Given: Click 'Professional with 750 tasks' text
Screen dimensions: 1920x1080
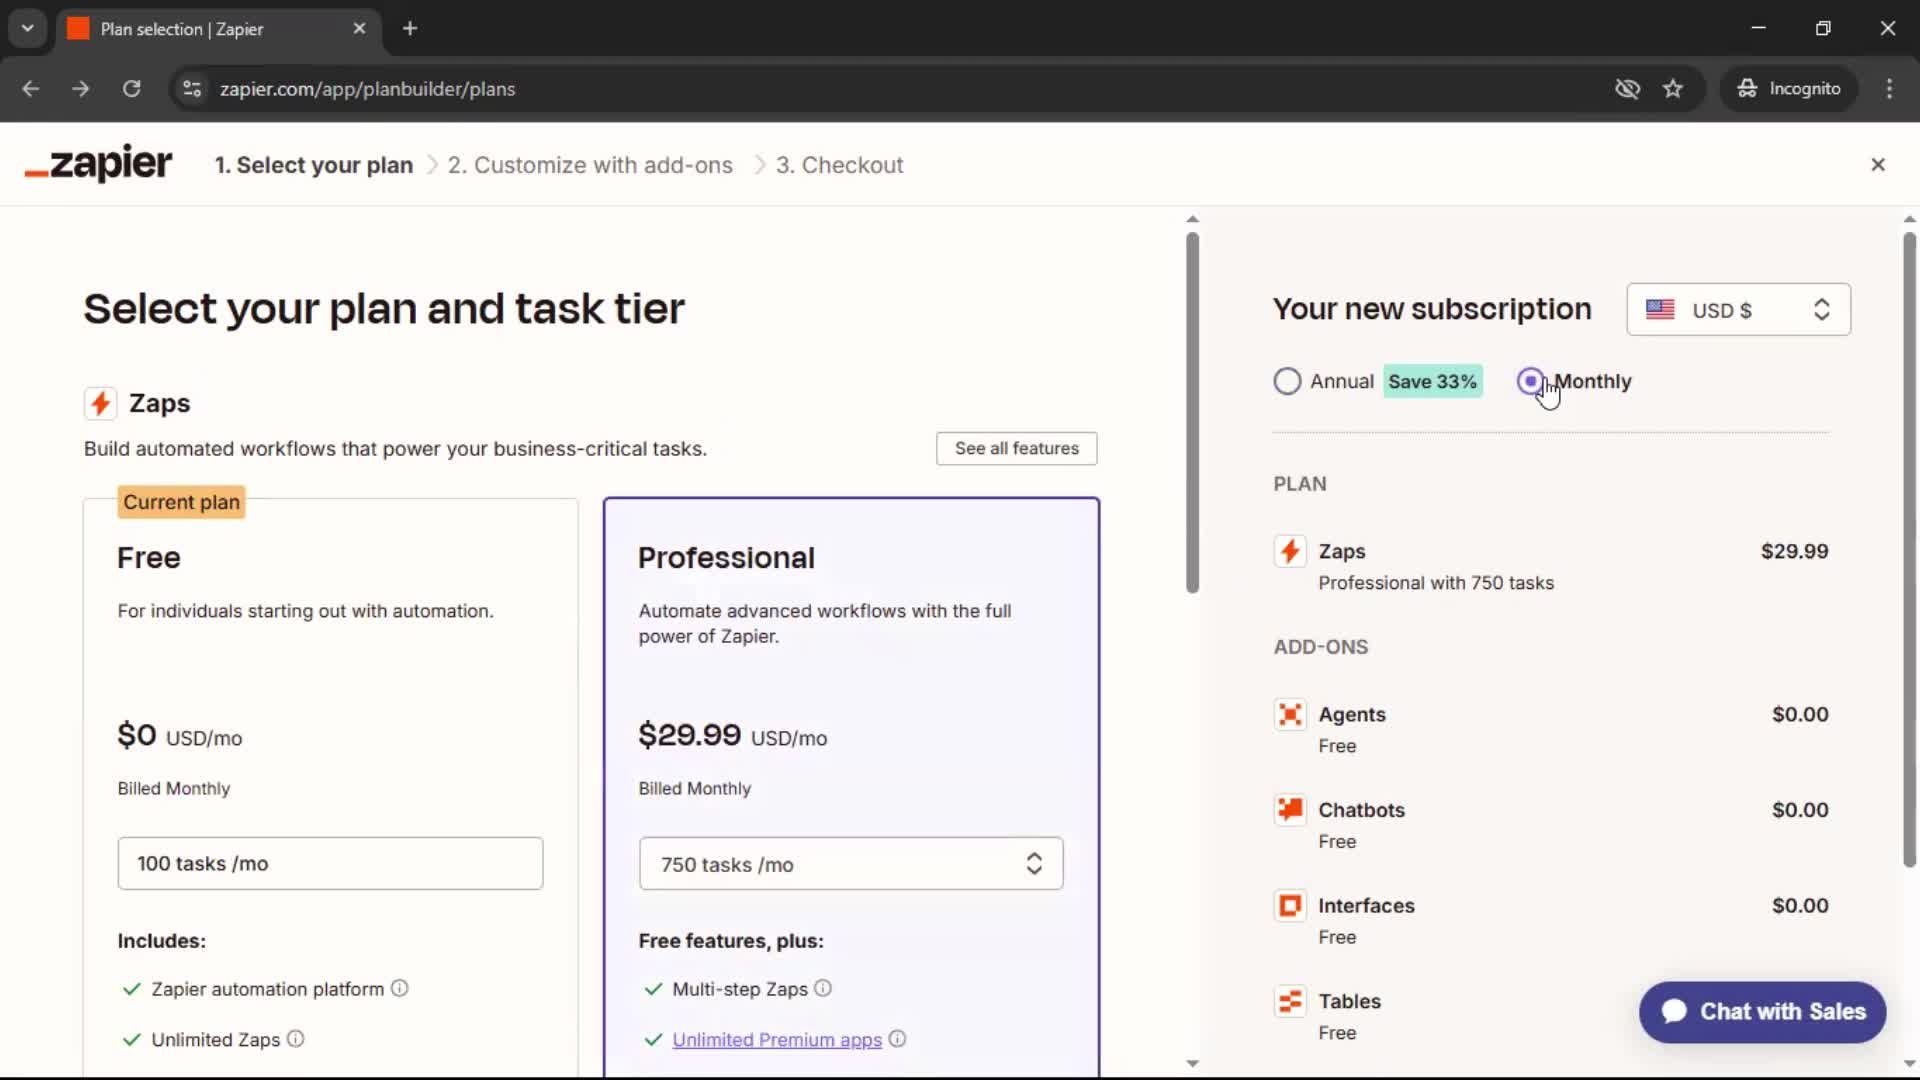Looking at the screenshot, I should pyautogui.click(x=1436, y=583).
